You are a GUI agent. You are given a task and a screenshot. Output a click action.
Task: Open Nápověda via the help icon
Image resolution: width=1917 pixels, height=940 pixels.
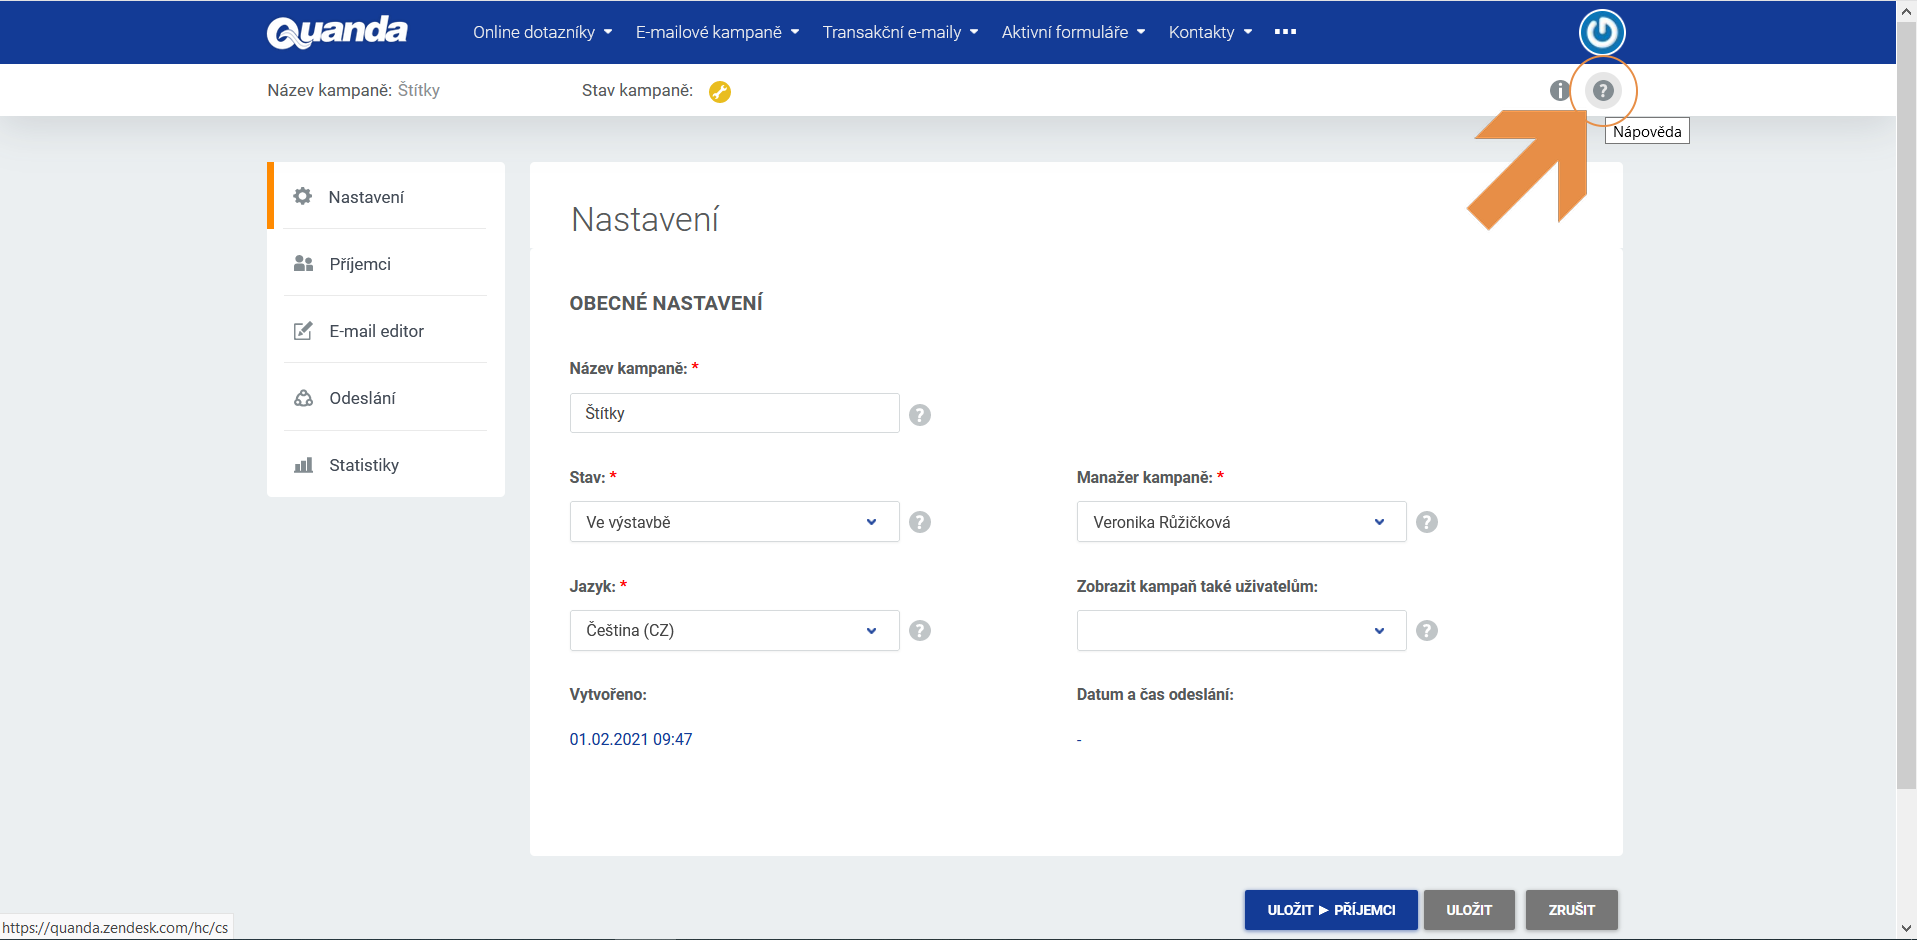tap(1603, 90)
